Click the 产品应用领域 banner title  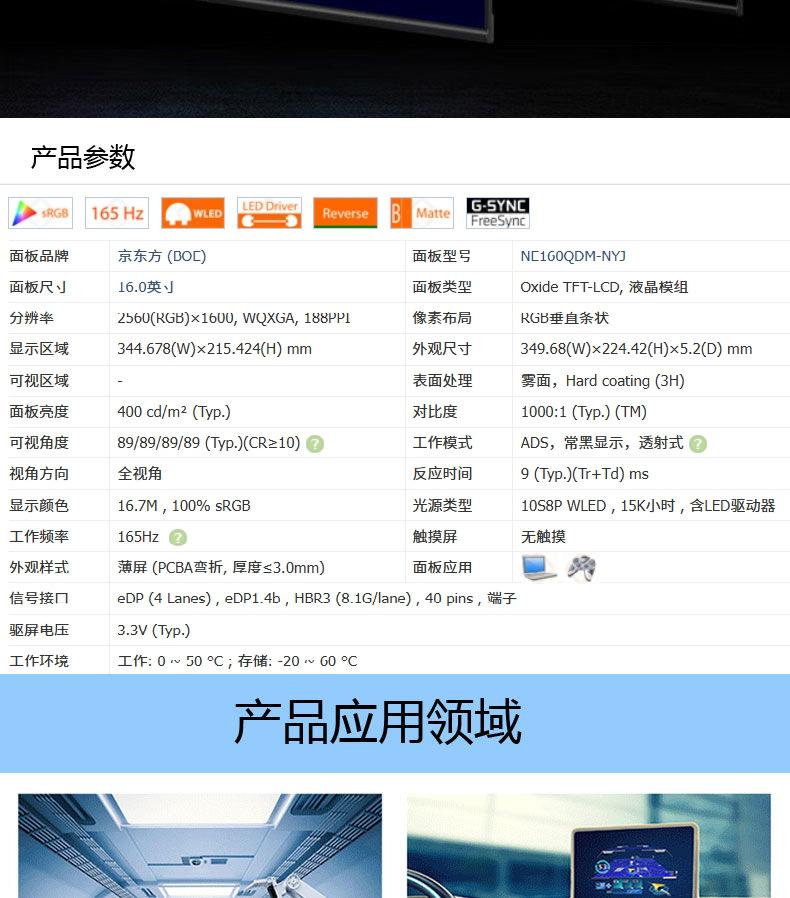tap(378, 722)
